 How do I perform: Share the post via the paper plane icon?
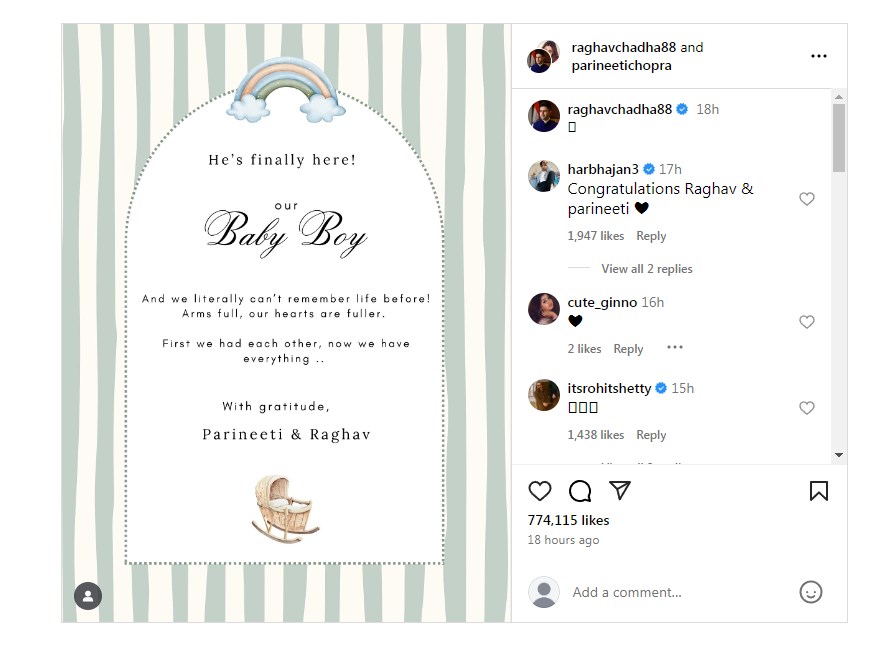click(x=620, y=490)
